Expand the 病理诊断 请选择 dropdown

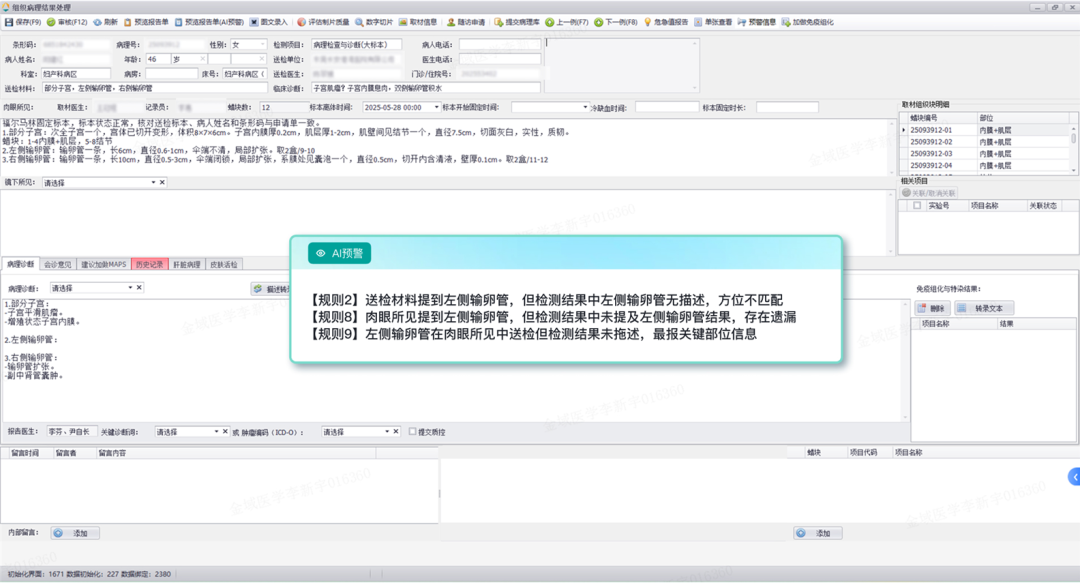click(x=130, y=287)
